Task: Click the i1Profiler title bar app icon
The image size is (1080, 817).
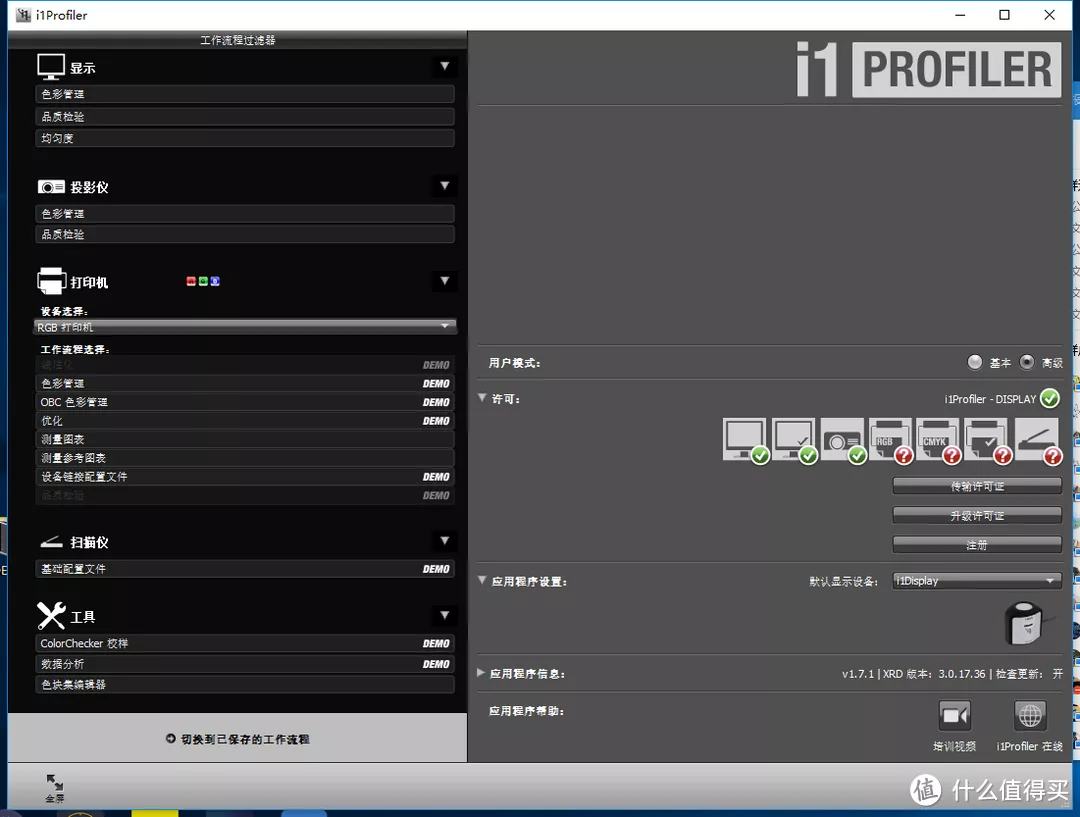Action: click(23, 14)
